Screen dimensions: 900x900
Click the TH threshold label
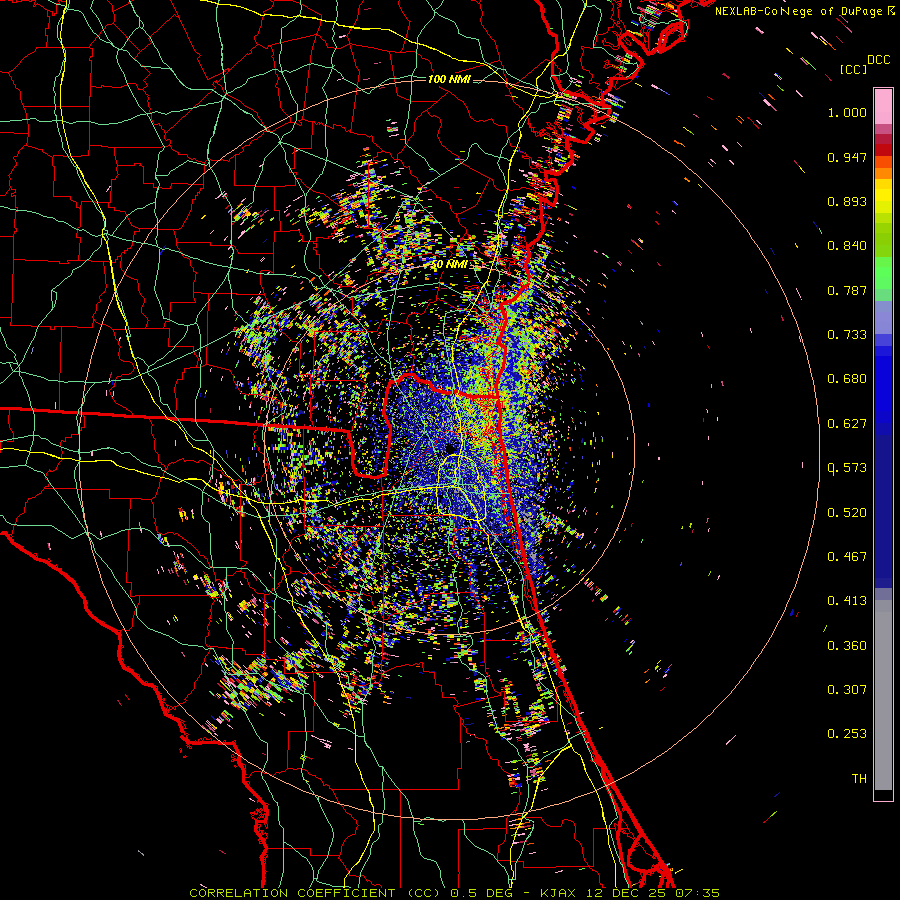point(859,779)
